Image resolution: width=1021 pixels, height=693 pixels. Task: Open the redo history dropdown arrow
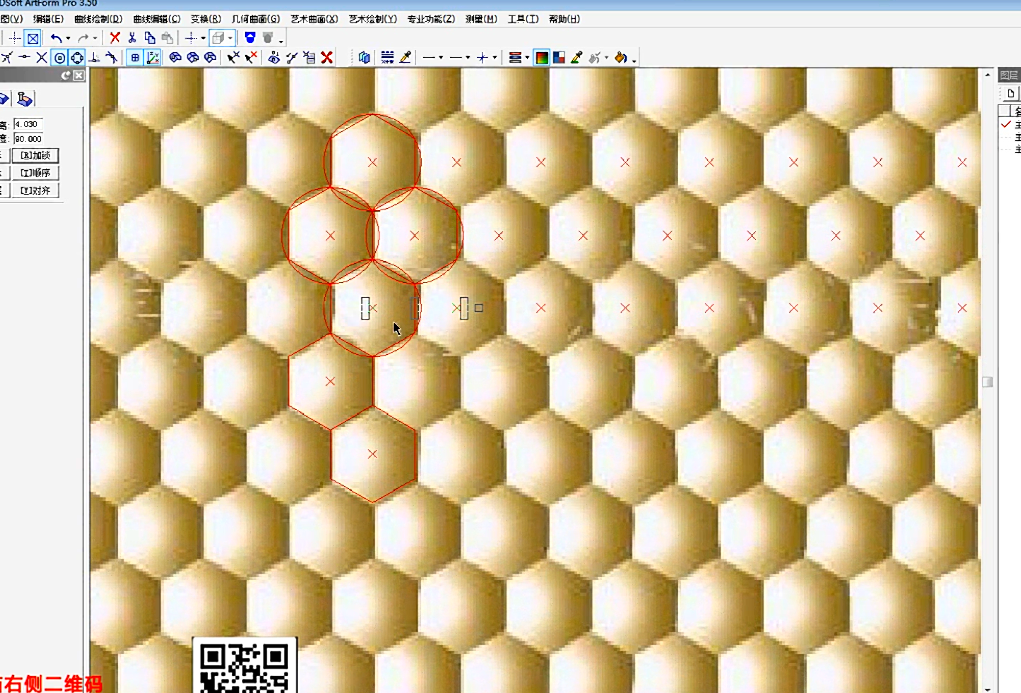point(95,38)
